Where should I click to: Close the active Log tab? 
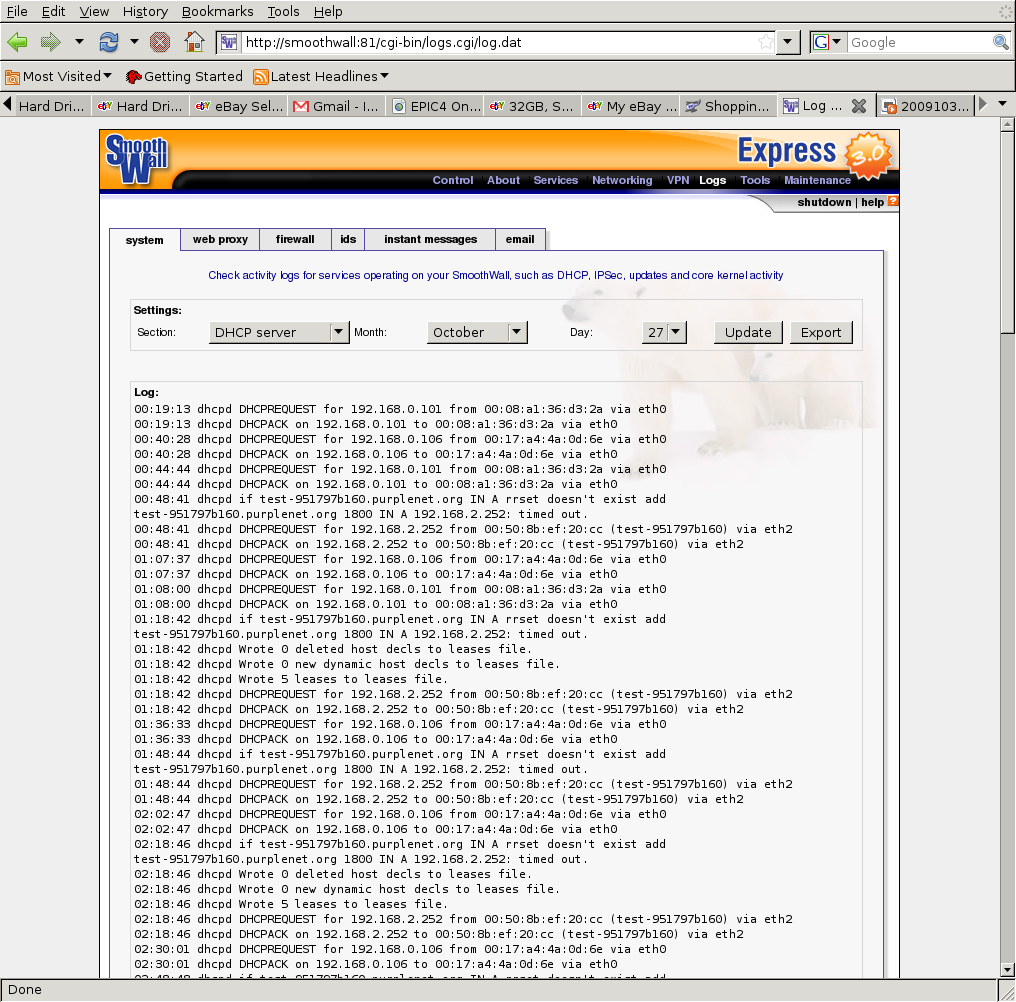(858, 106)
